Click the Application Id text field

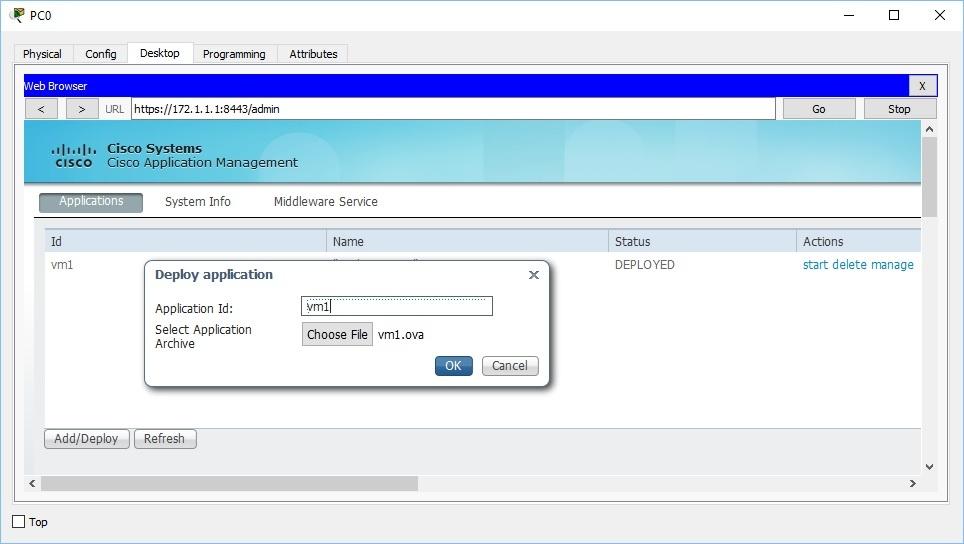[397, 306]
